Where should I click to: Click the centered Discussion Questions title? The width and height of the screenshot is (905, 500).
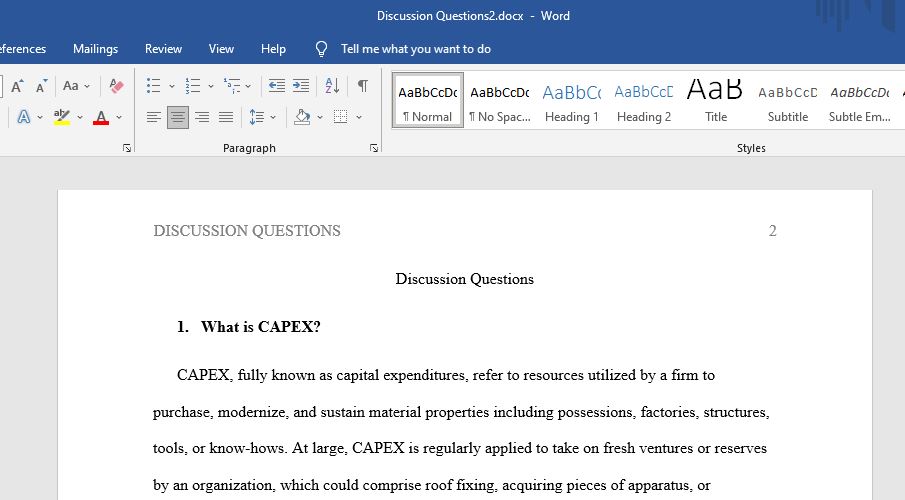tap(465, 279)
